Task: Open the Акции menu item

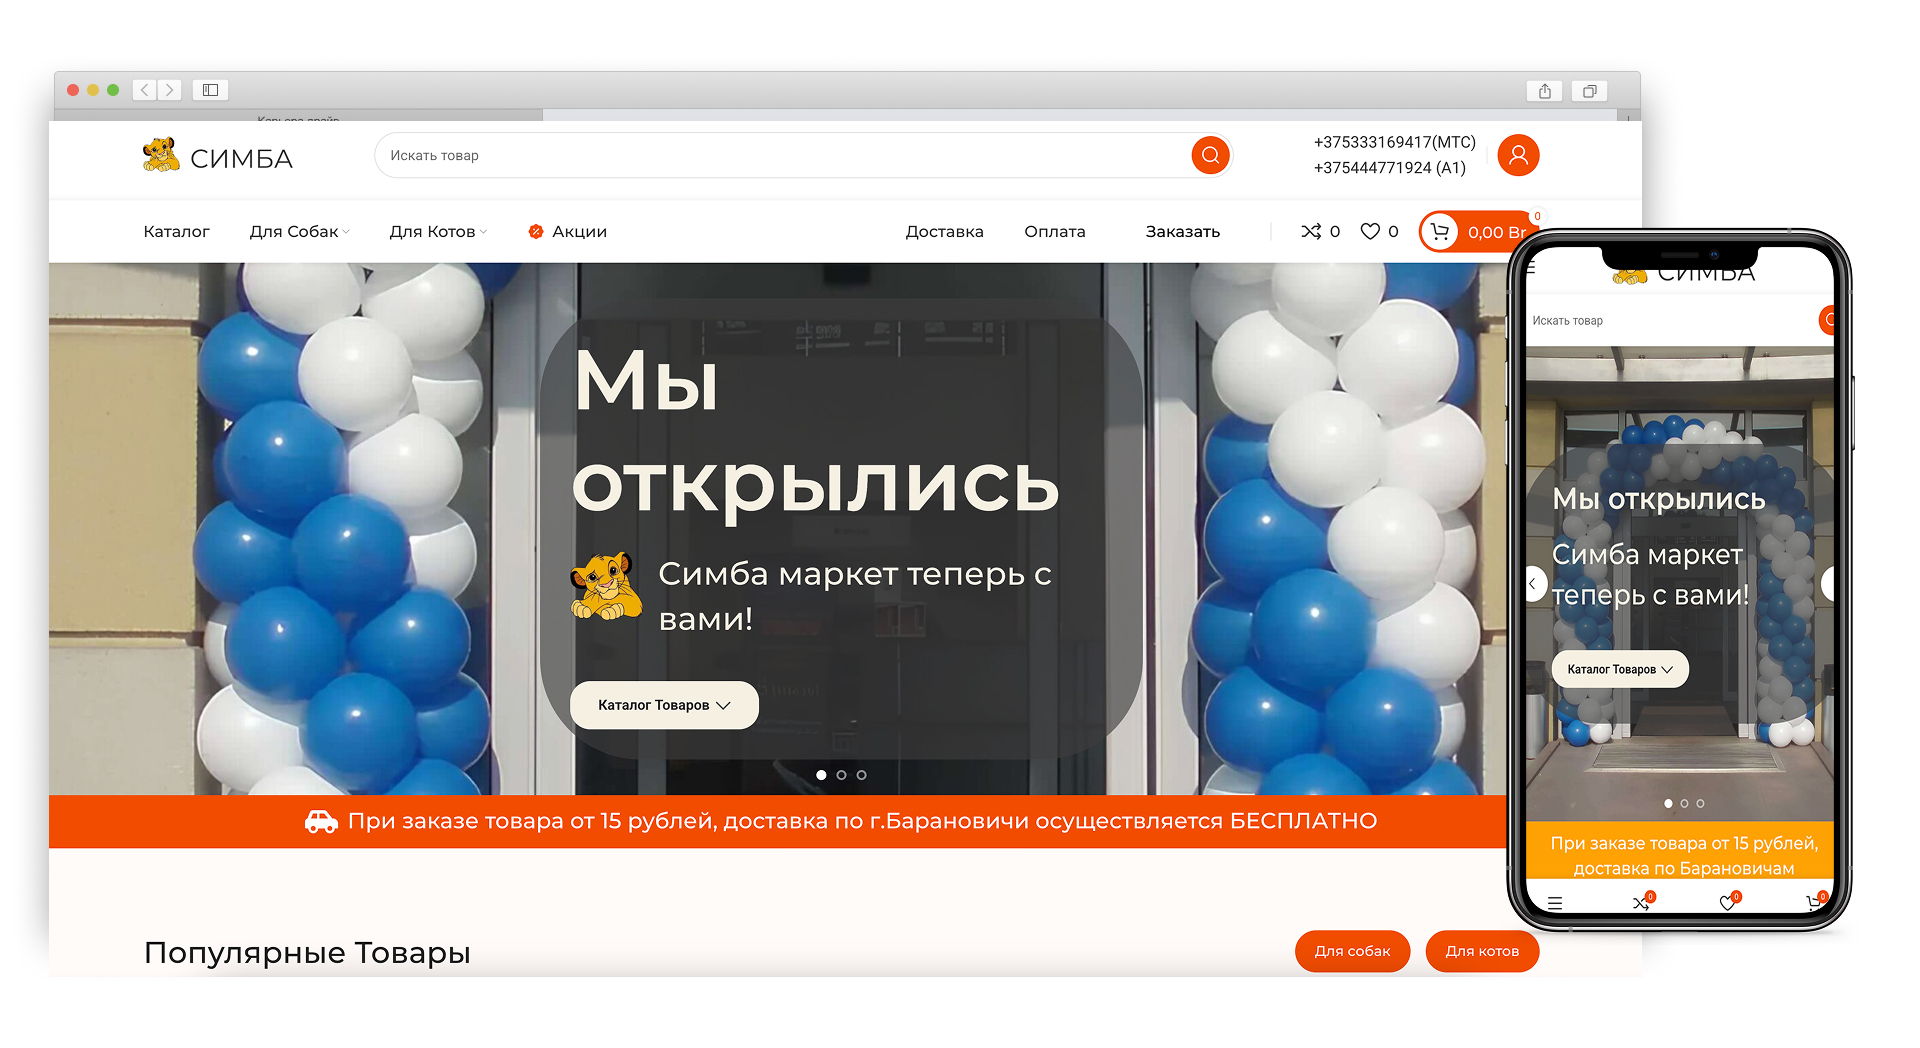Action: point(567,231)
